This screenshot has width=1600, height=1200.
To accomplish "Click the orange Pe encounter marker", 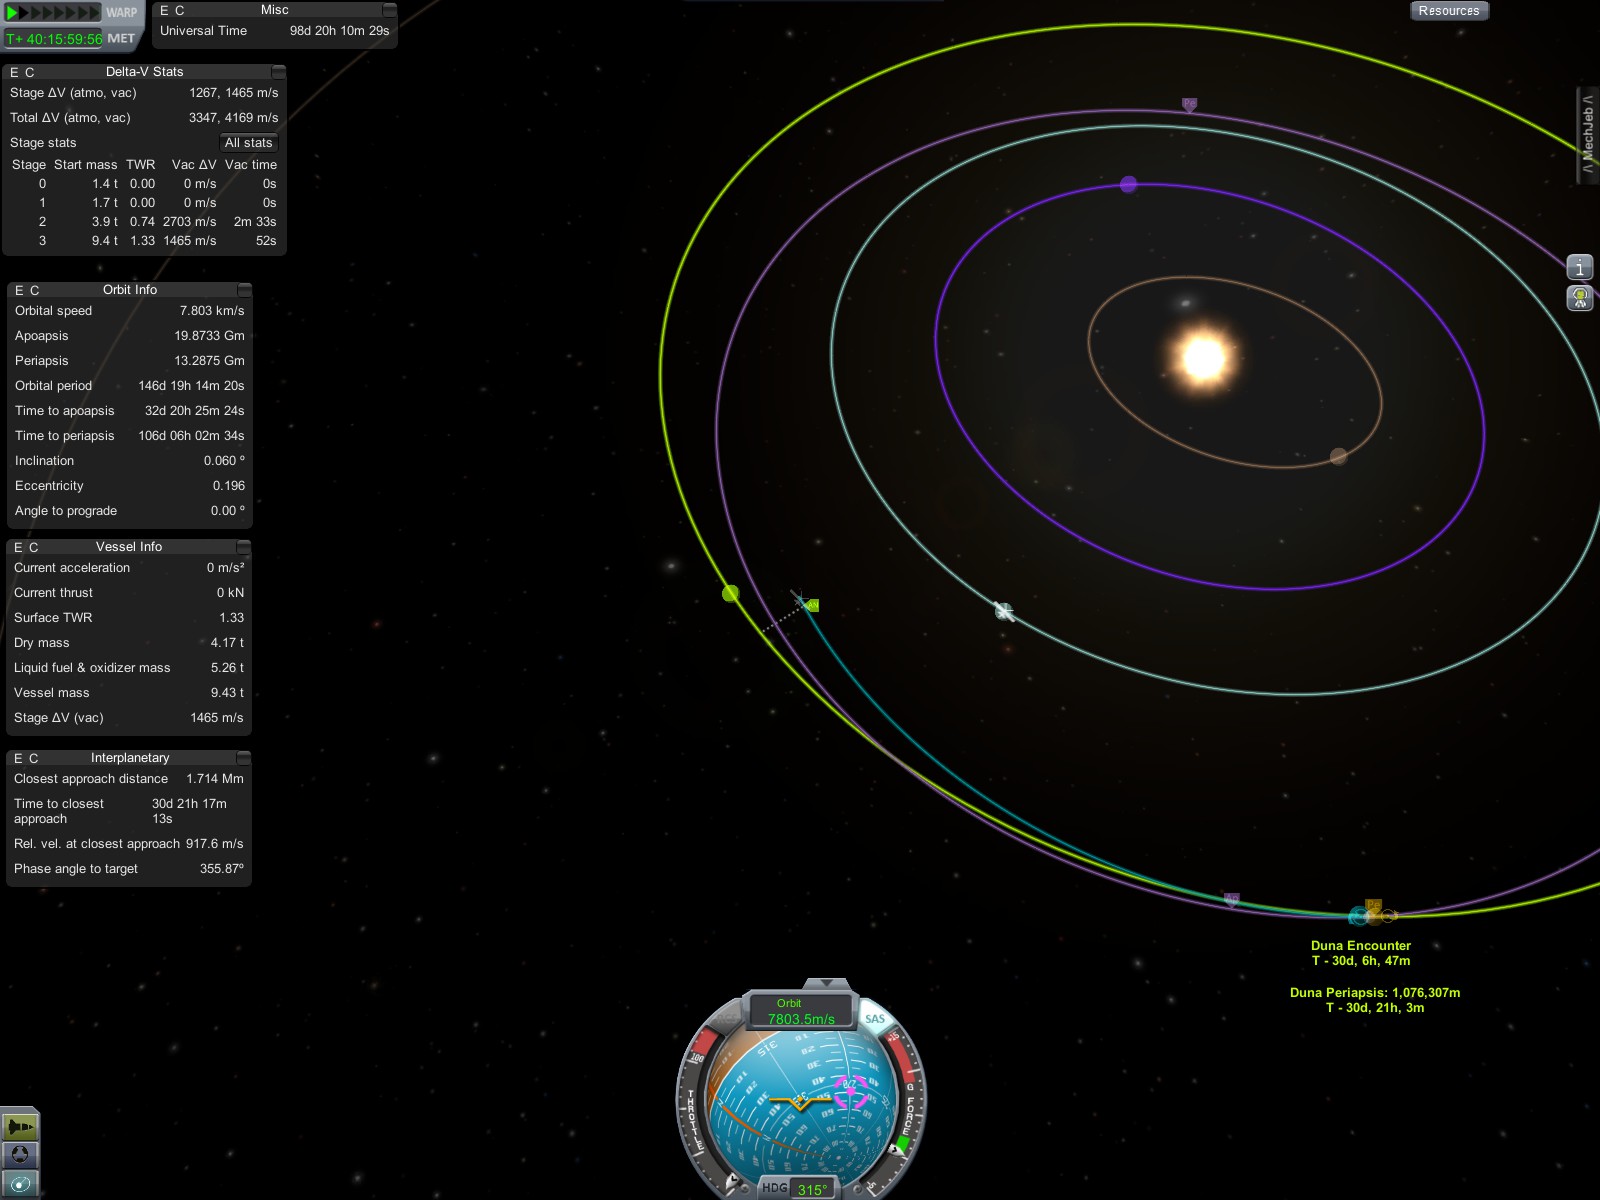I will click(1374, 906).
